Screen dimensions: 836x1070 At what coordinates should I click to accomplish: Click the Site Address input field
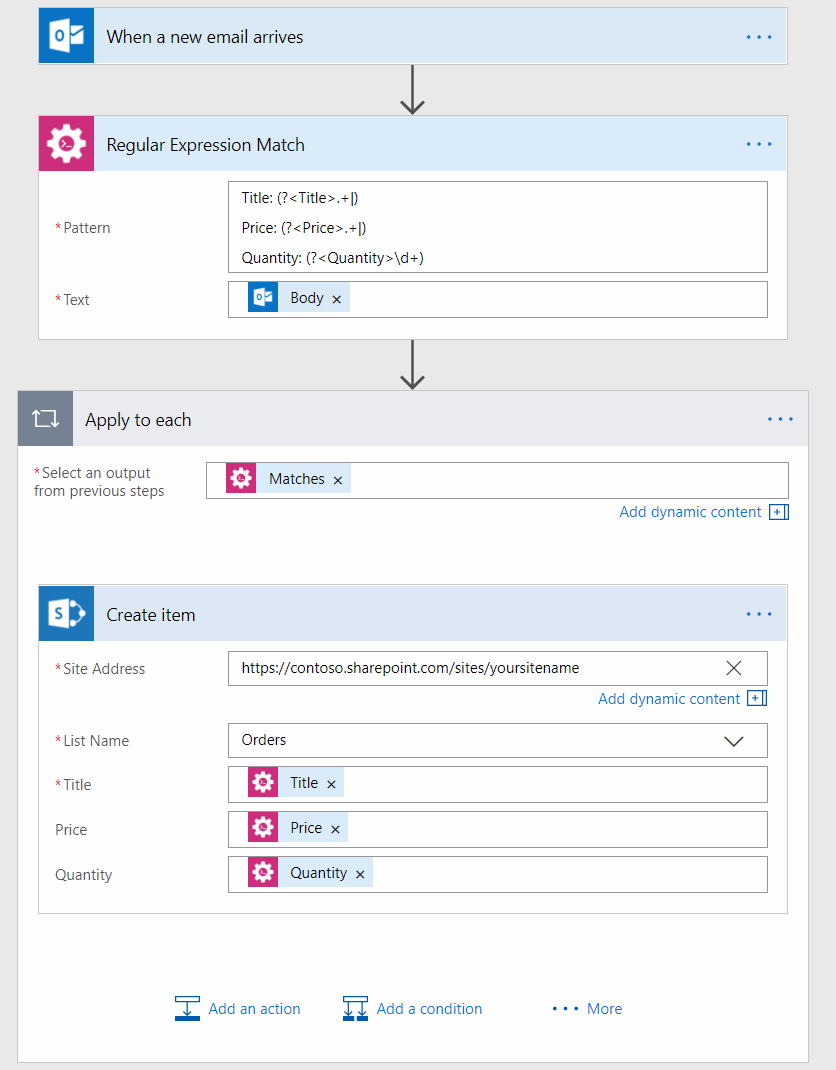[x=480, y=668]
